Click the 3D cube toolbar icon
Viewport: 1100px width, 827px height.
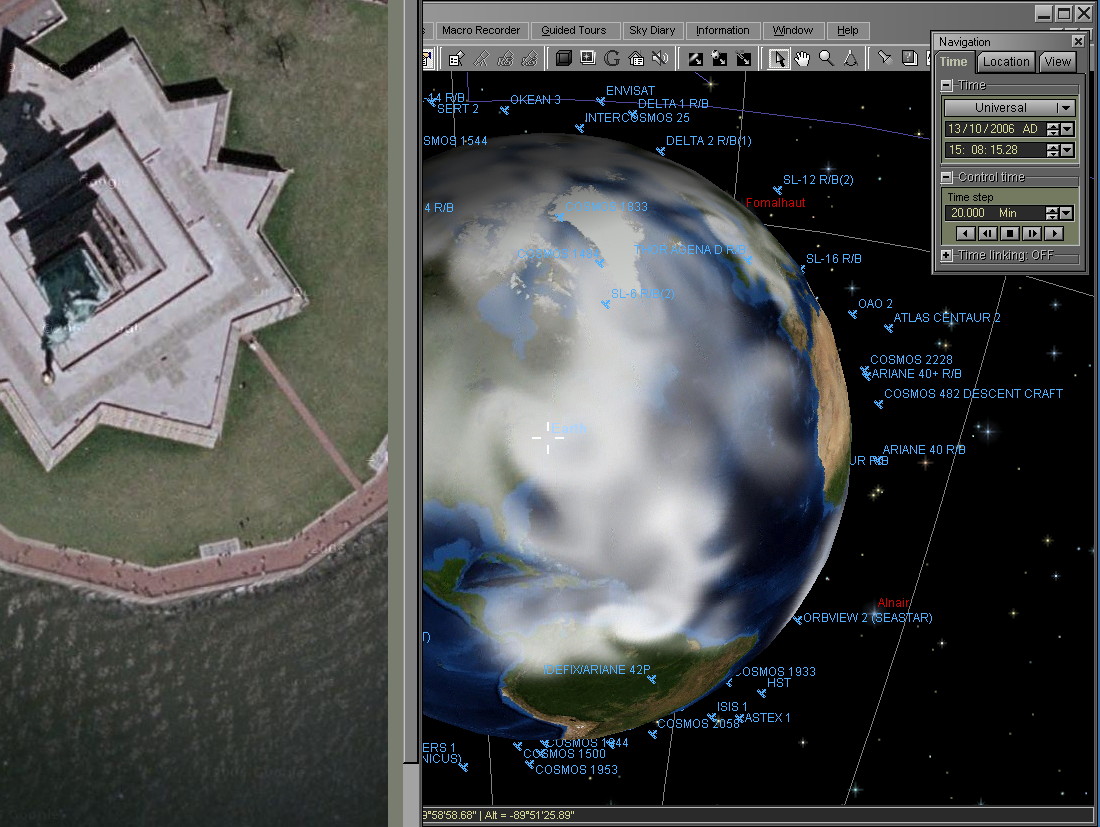click(564, 58)
